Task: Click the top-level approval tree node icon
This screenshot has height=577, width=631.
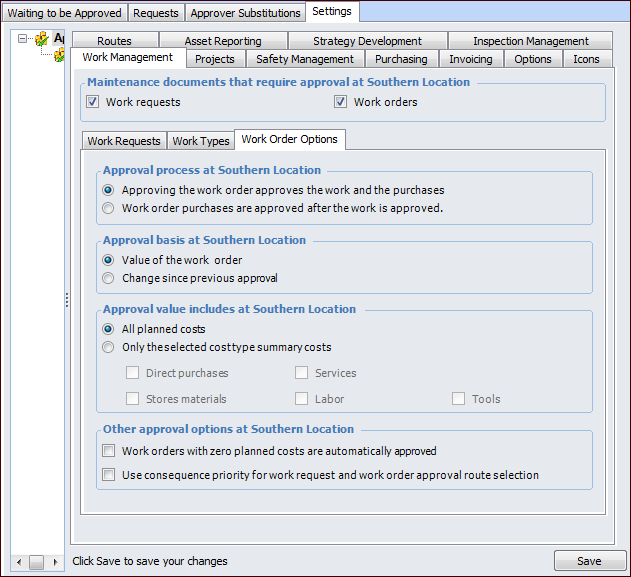Action: tap(42, 39)
